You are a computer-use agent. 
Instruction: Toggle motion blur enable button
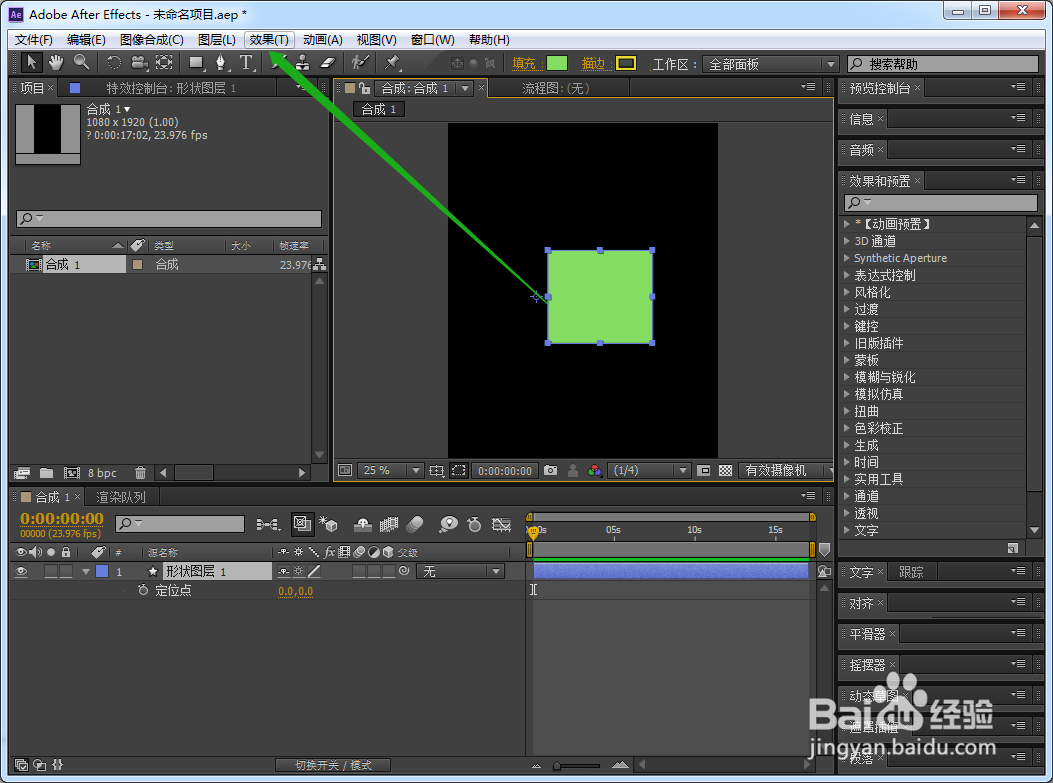point(415,524)
